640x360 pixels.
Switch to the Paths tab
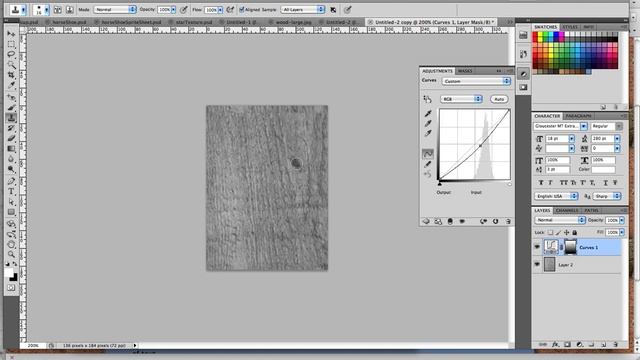(x=591, y=210)
